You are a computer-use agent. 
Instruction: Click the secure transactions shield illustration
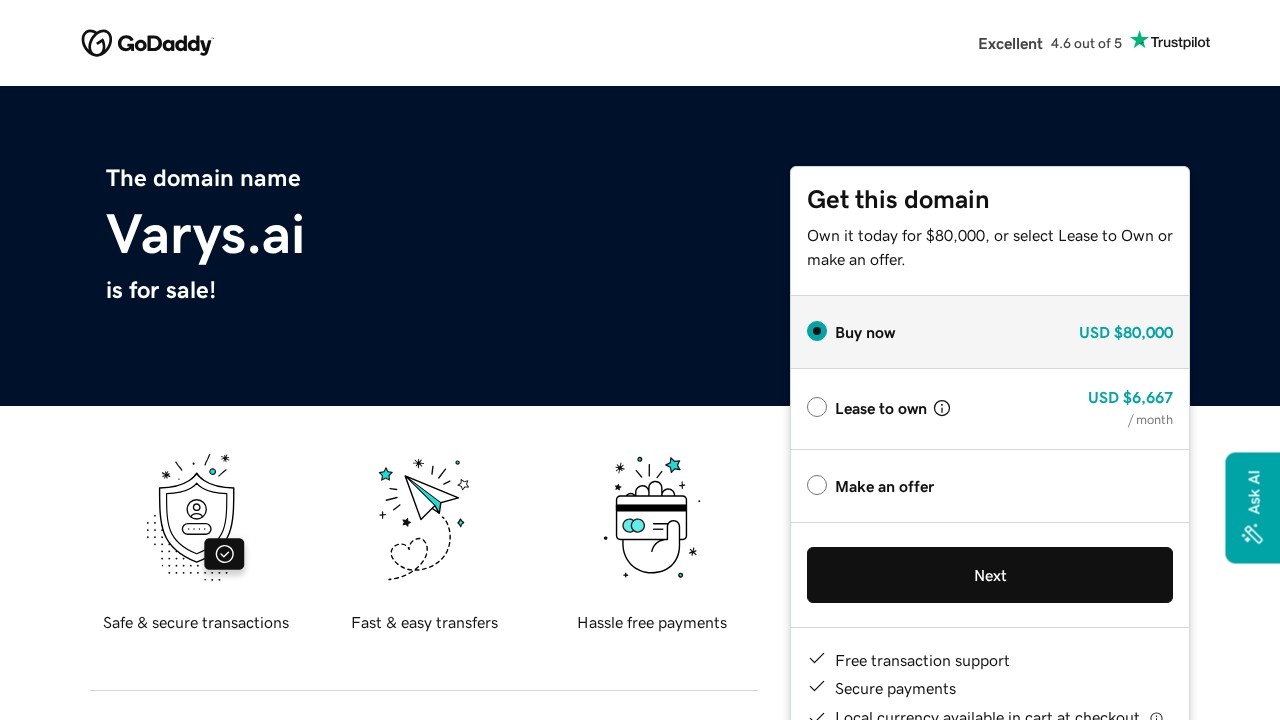coord(196,517)
